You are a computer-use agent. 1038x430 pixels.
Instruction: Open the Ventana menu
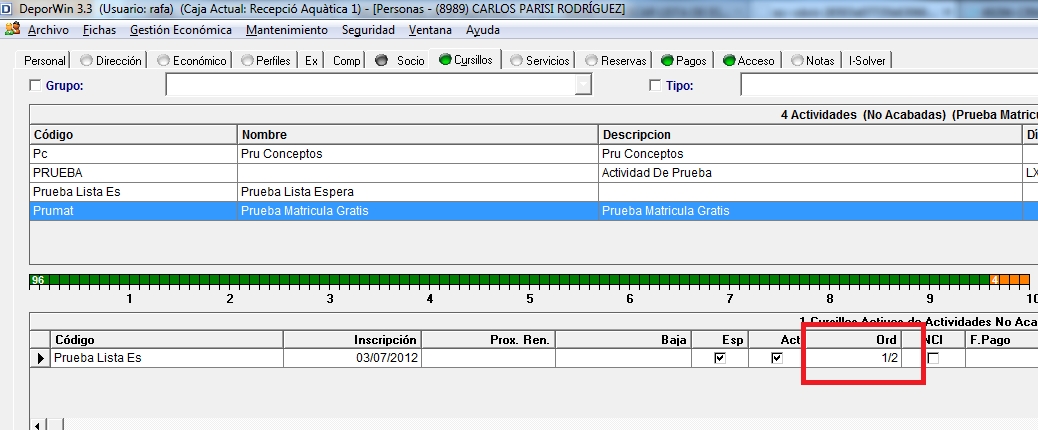(x=430, y=30)
